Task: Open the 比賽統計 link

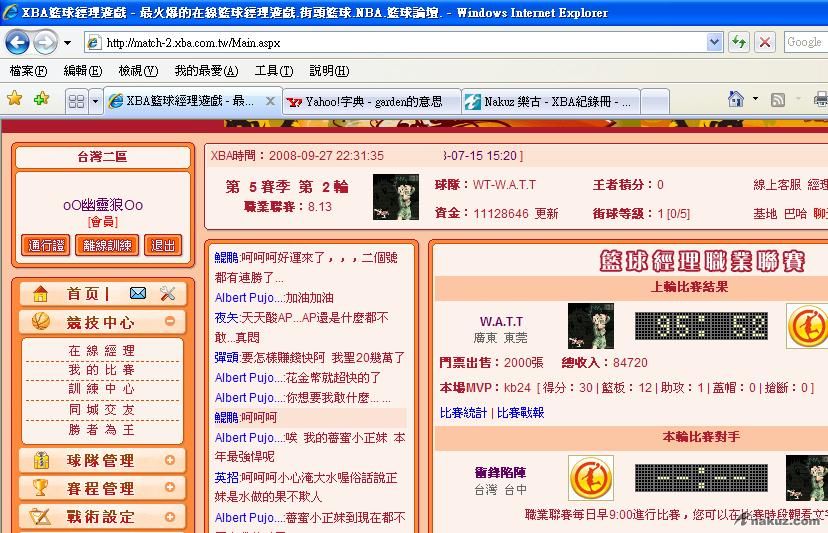Action: click(463, 412)
